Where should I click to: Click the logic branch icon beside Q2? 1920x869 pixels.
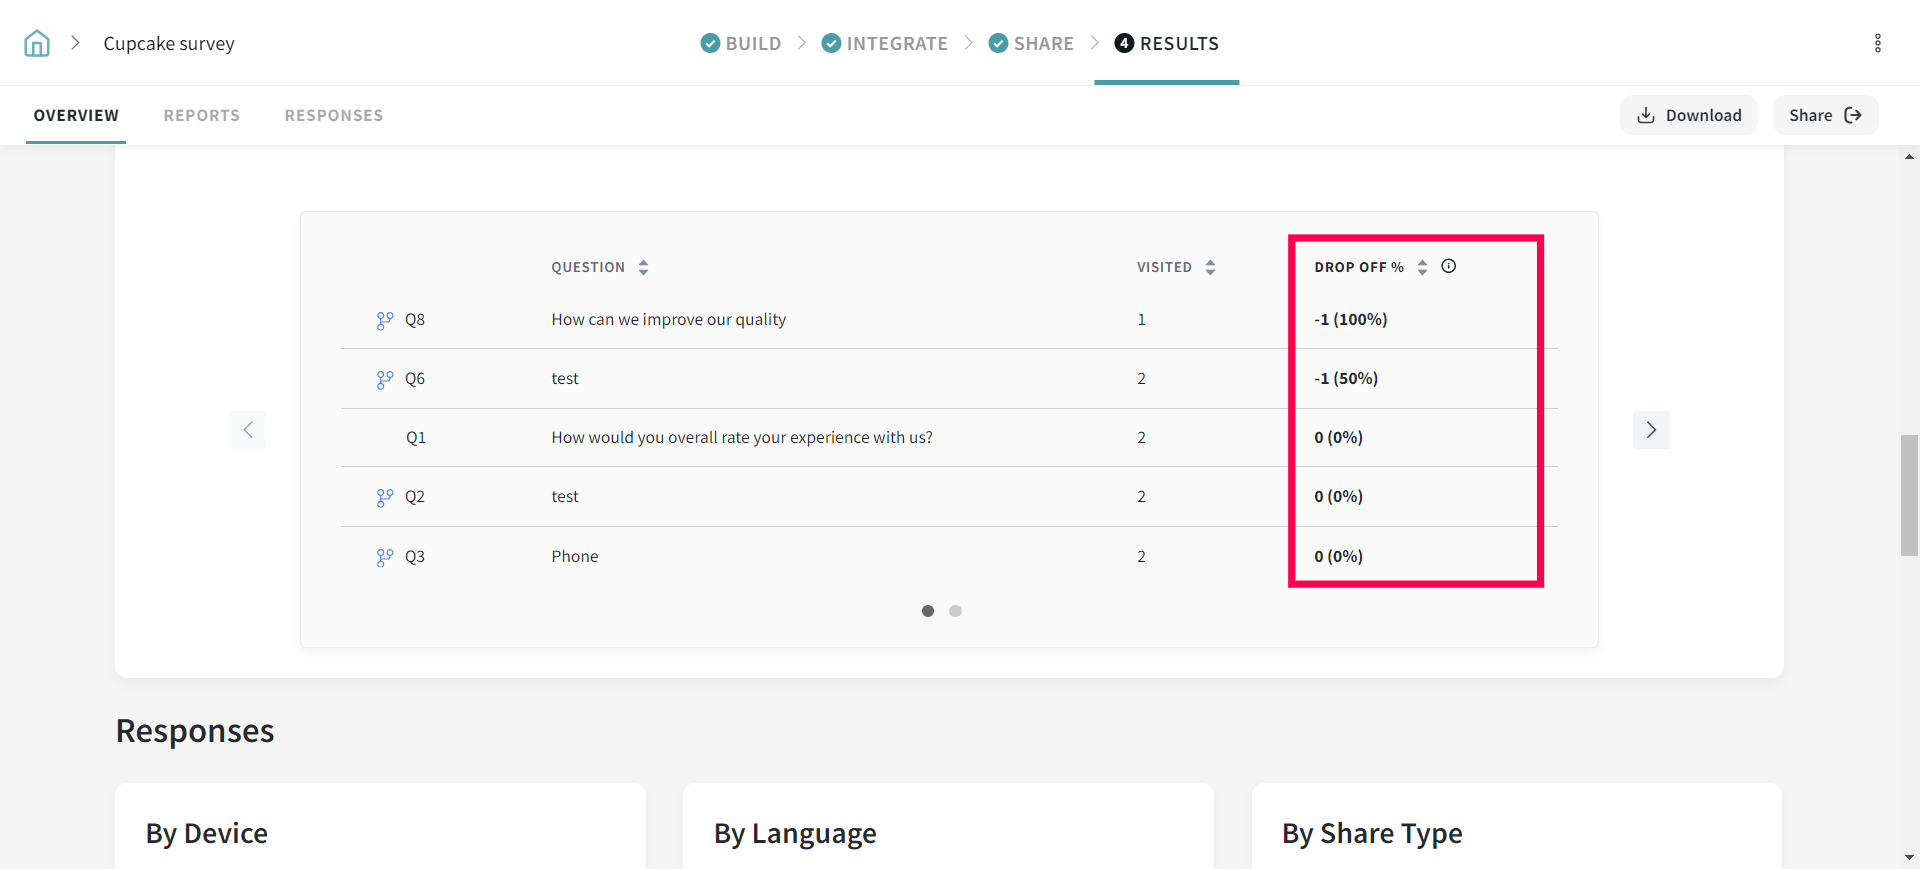click(x=385, y=497)
